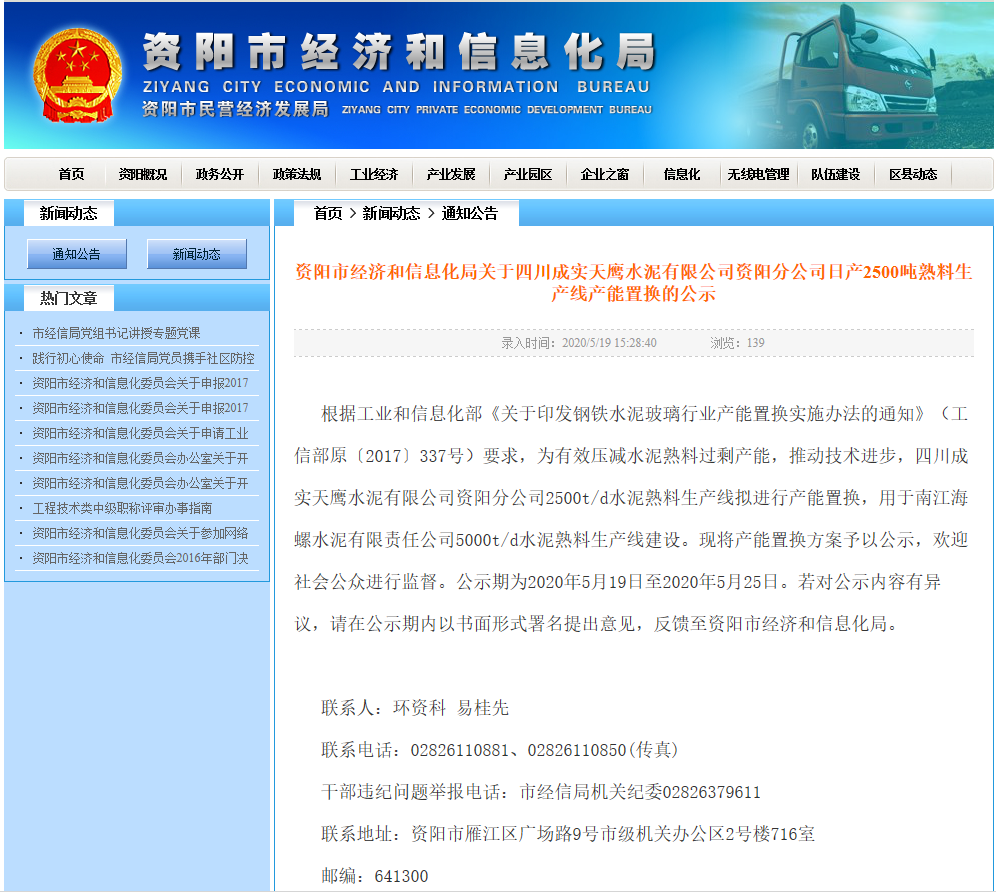Open hot article about 参加网络
This screenshot has width=996, height=893.
click(x=140, y=533)
